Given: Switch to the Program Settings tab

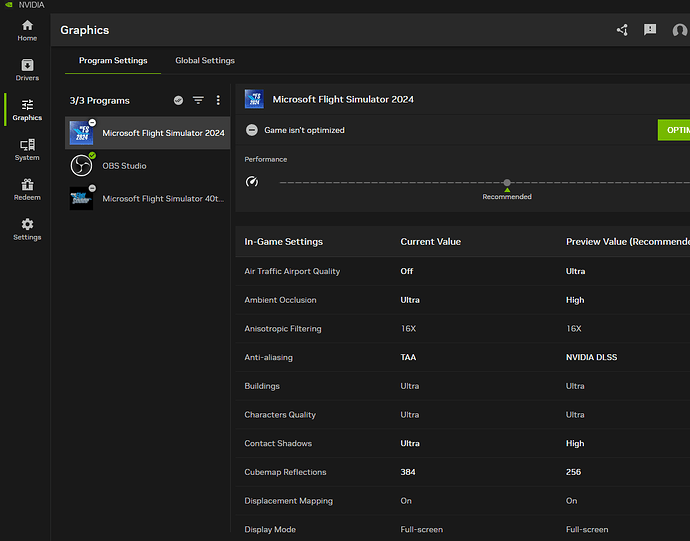Looking at the screenshot, I should (x=113, y=60).
